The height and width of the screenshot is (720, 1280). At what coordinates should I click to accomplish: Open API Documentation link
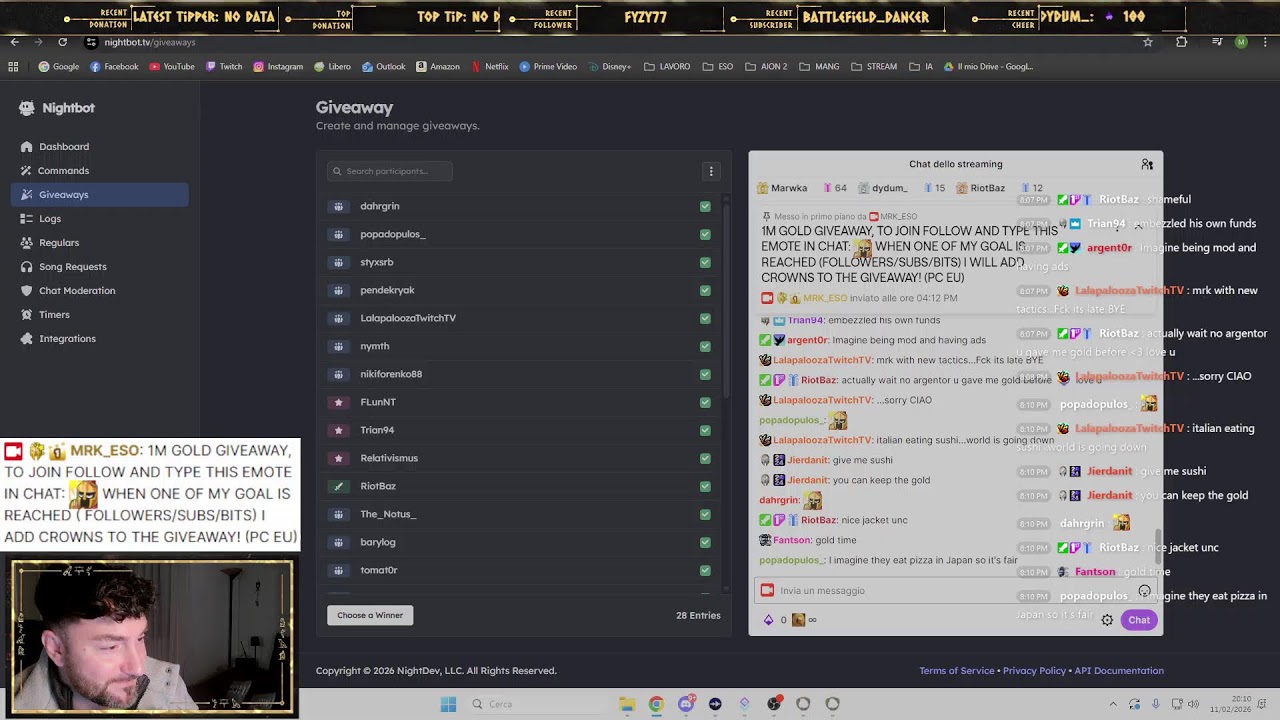coord(1119,671)
